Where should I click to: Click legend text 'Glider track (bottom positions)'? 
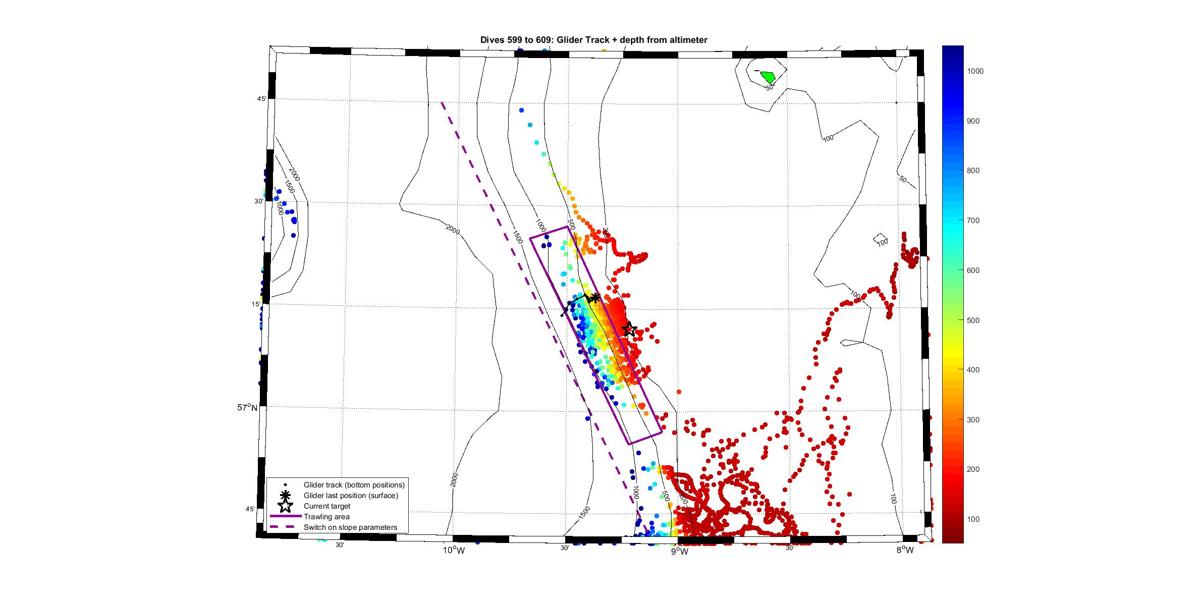(x=354, y=484)
